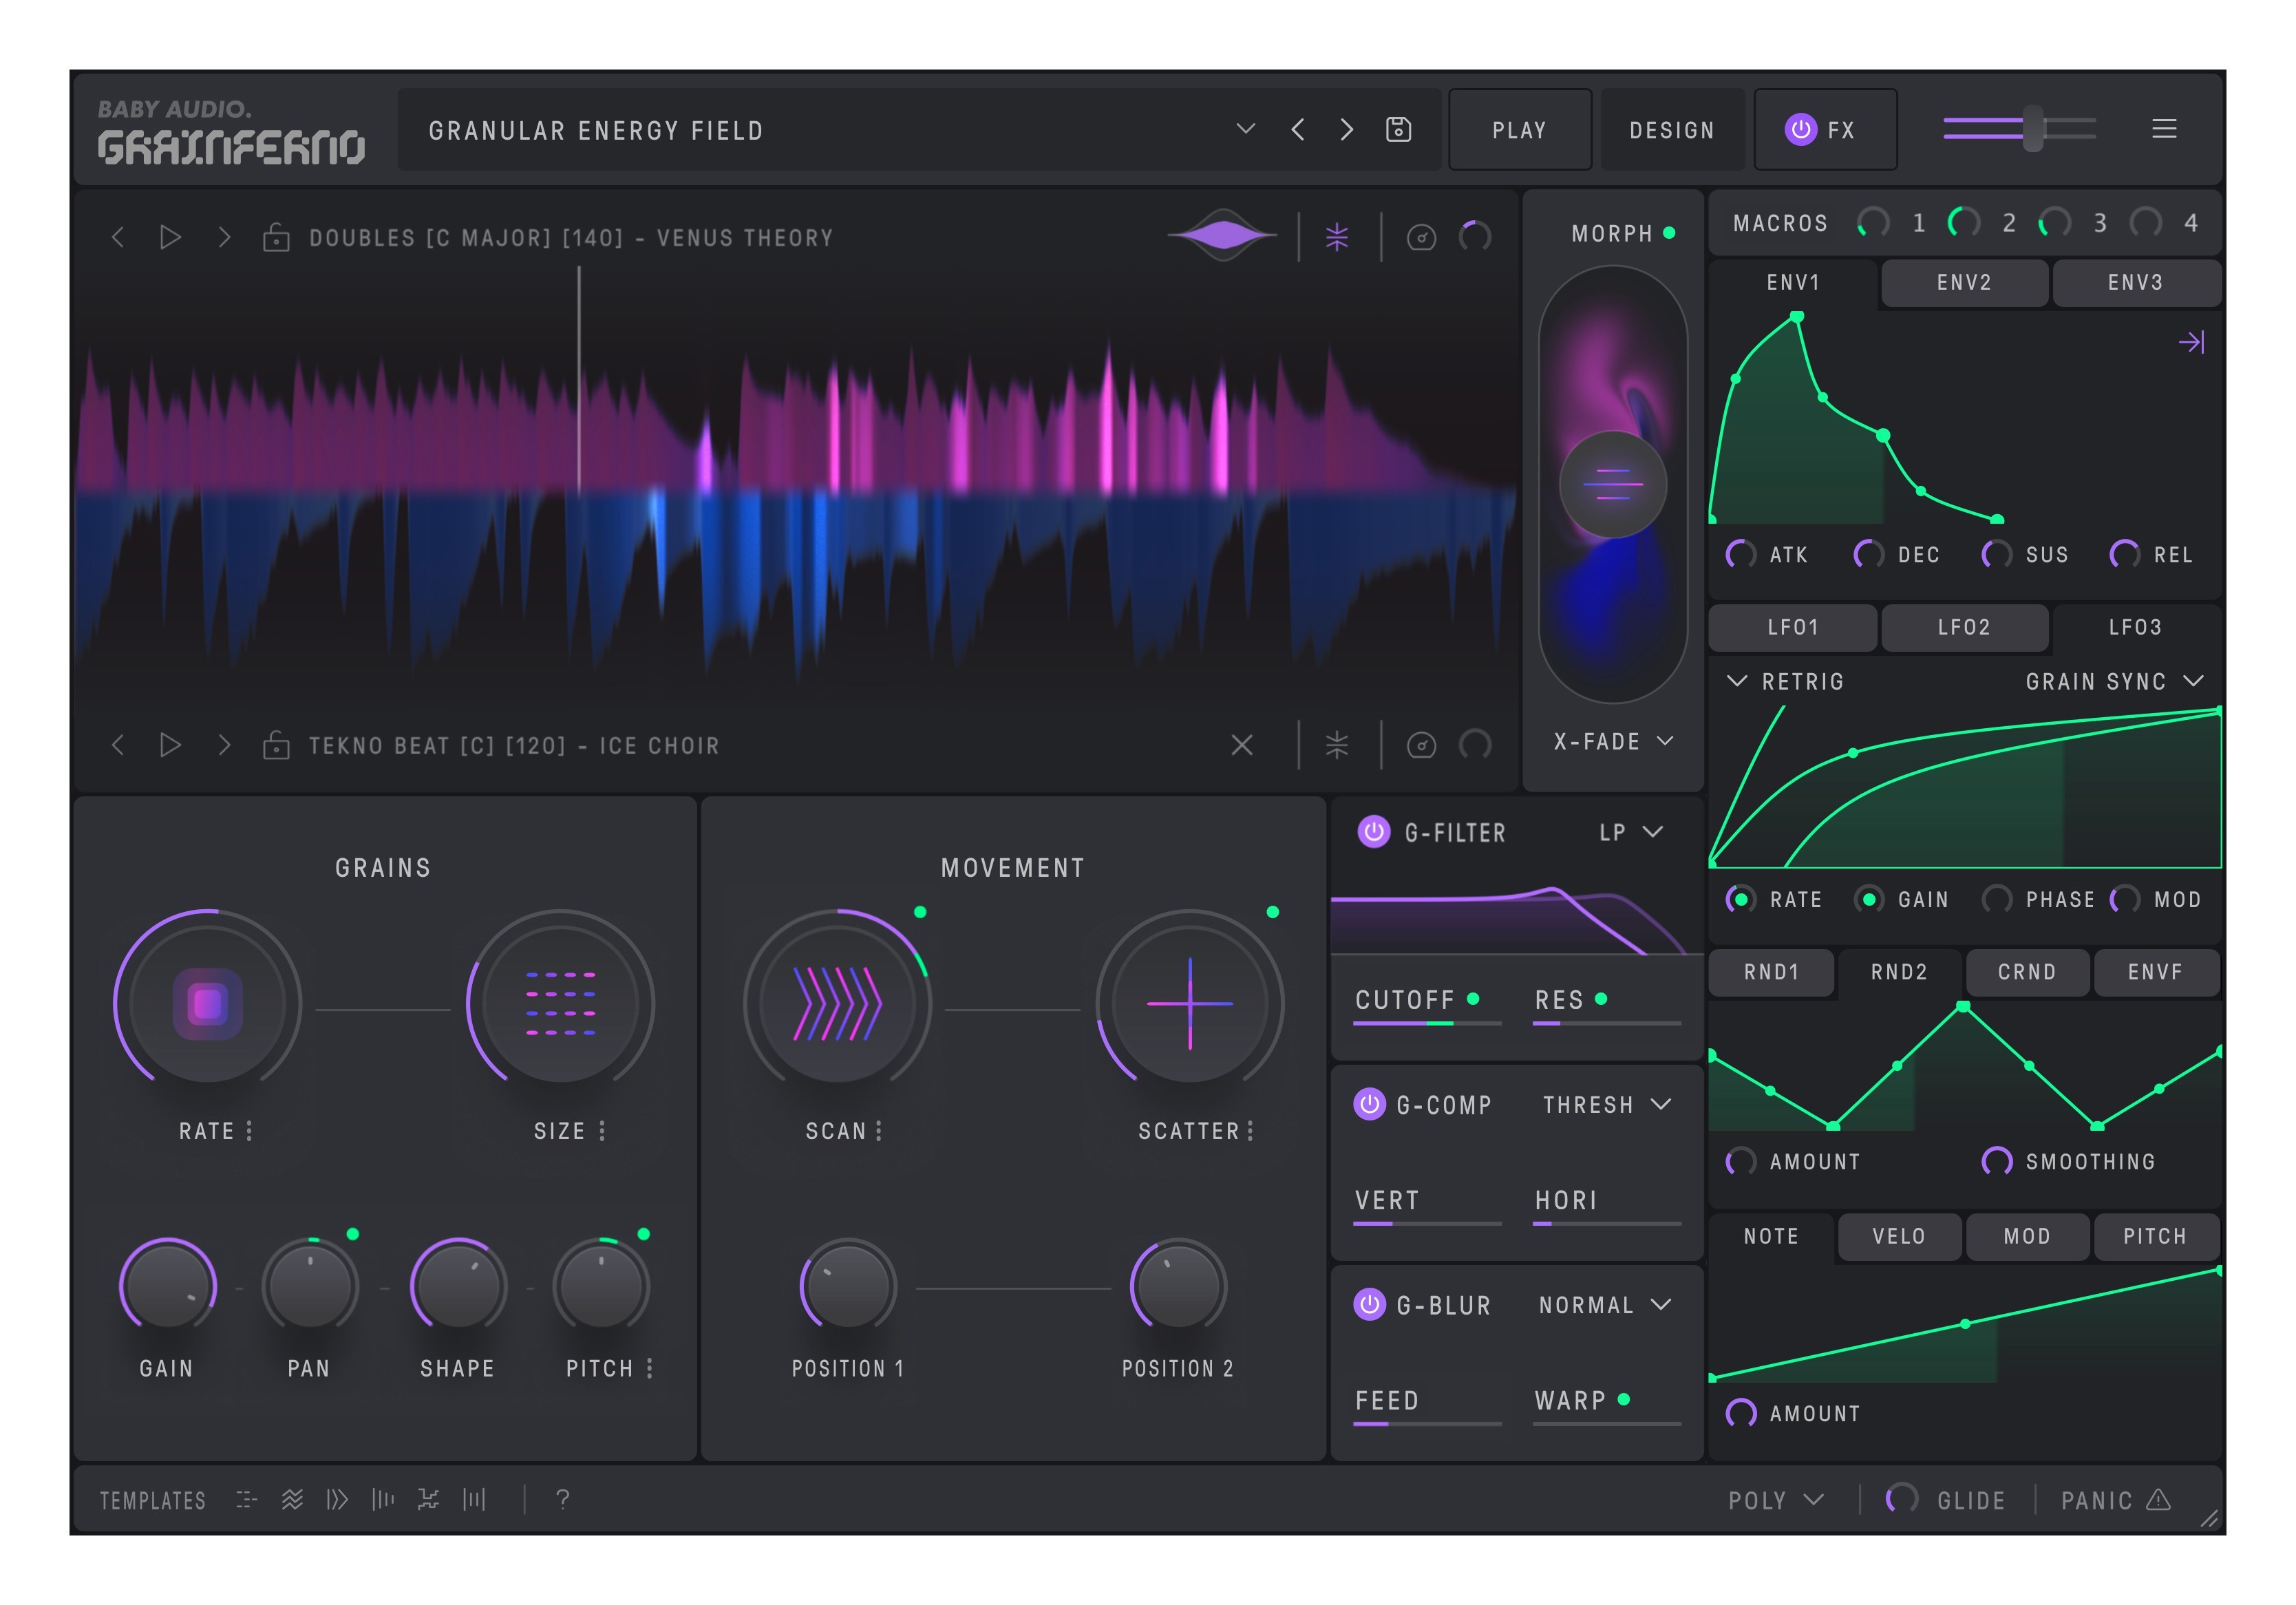The height and width of the screenshot is (1605, 2296).
Task: Click the ENV1 loop arrow icon
Action: coord(2191,343)
